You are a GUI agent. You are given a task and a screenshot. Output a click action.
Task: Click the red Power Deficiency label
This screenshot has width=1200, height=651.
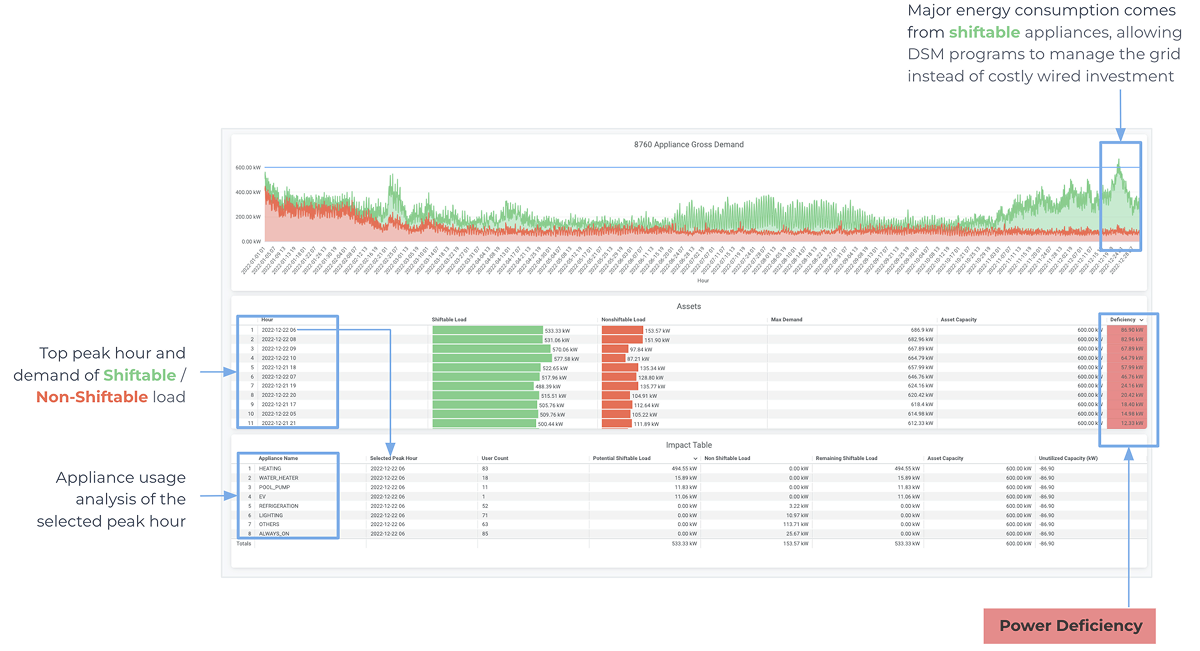pyautogui.click(x=1070, y=625)
